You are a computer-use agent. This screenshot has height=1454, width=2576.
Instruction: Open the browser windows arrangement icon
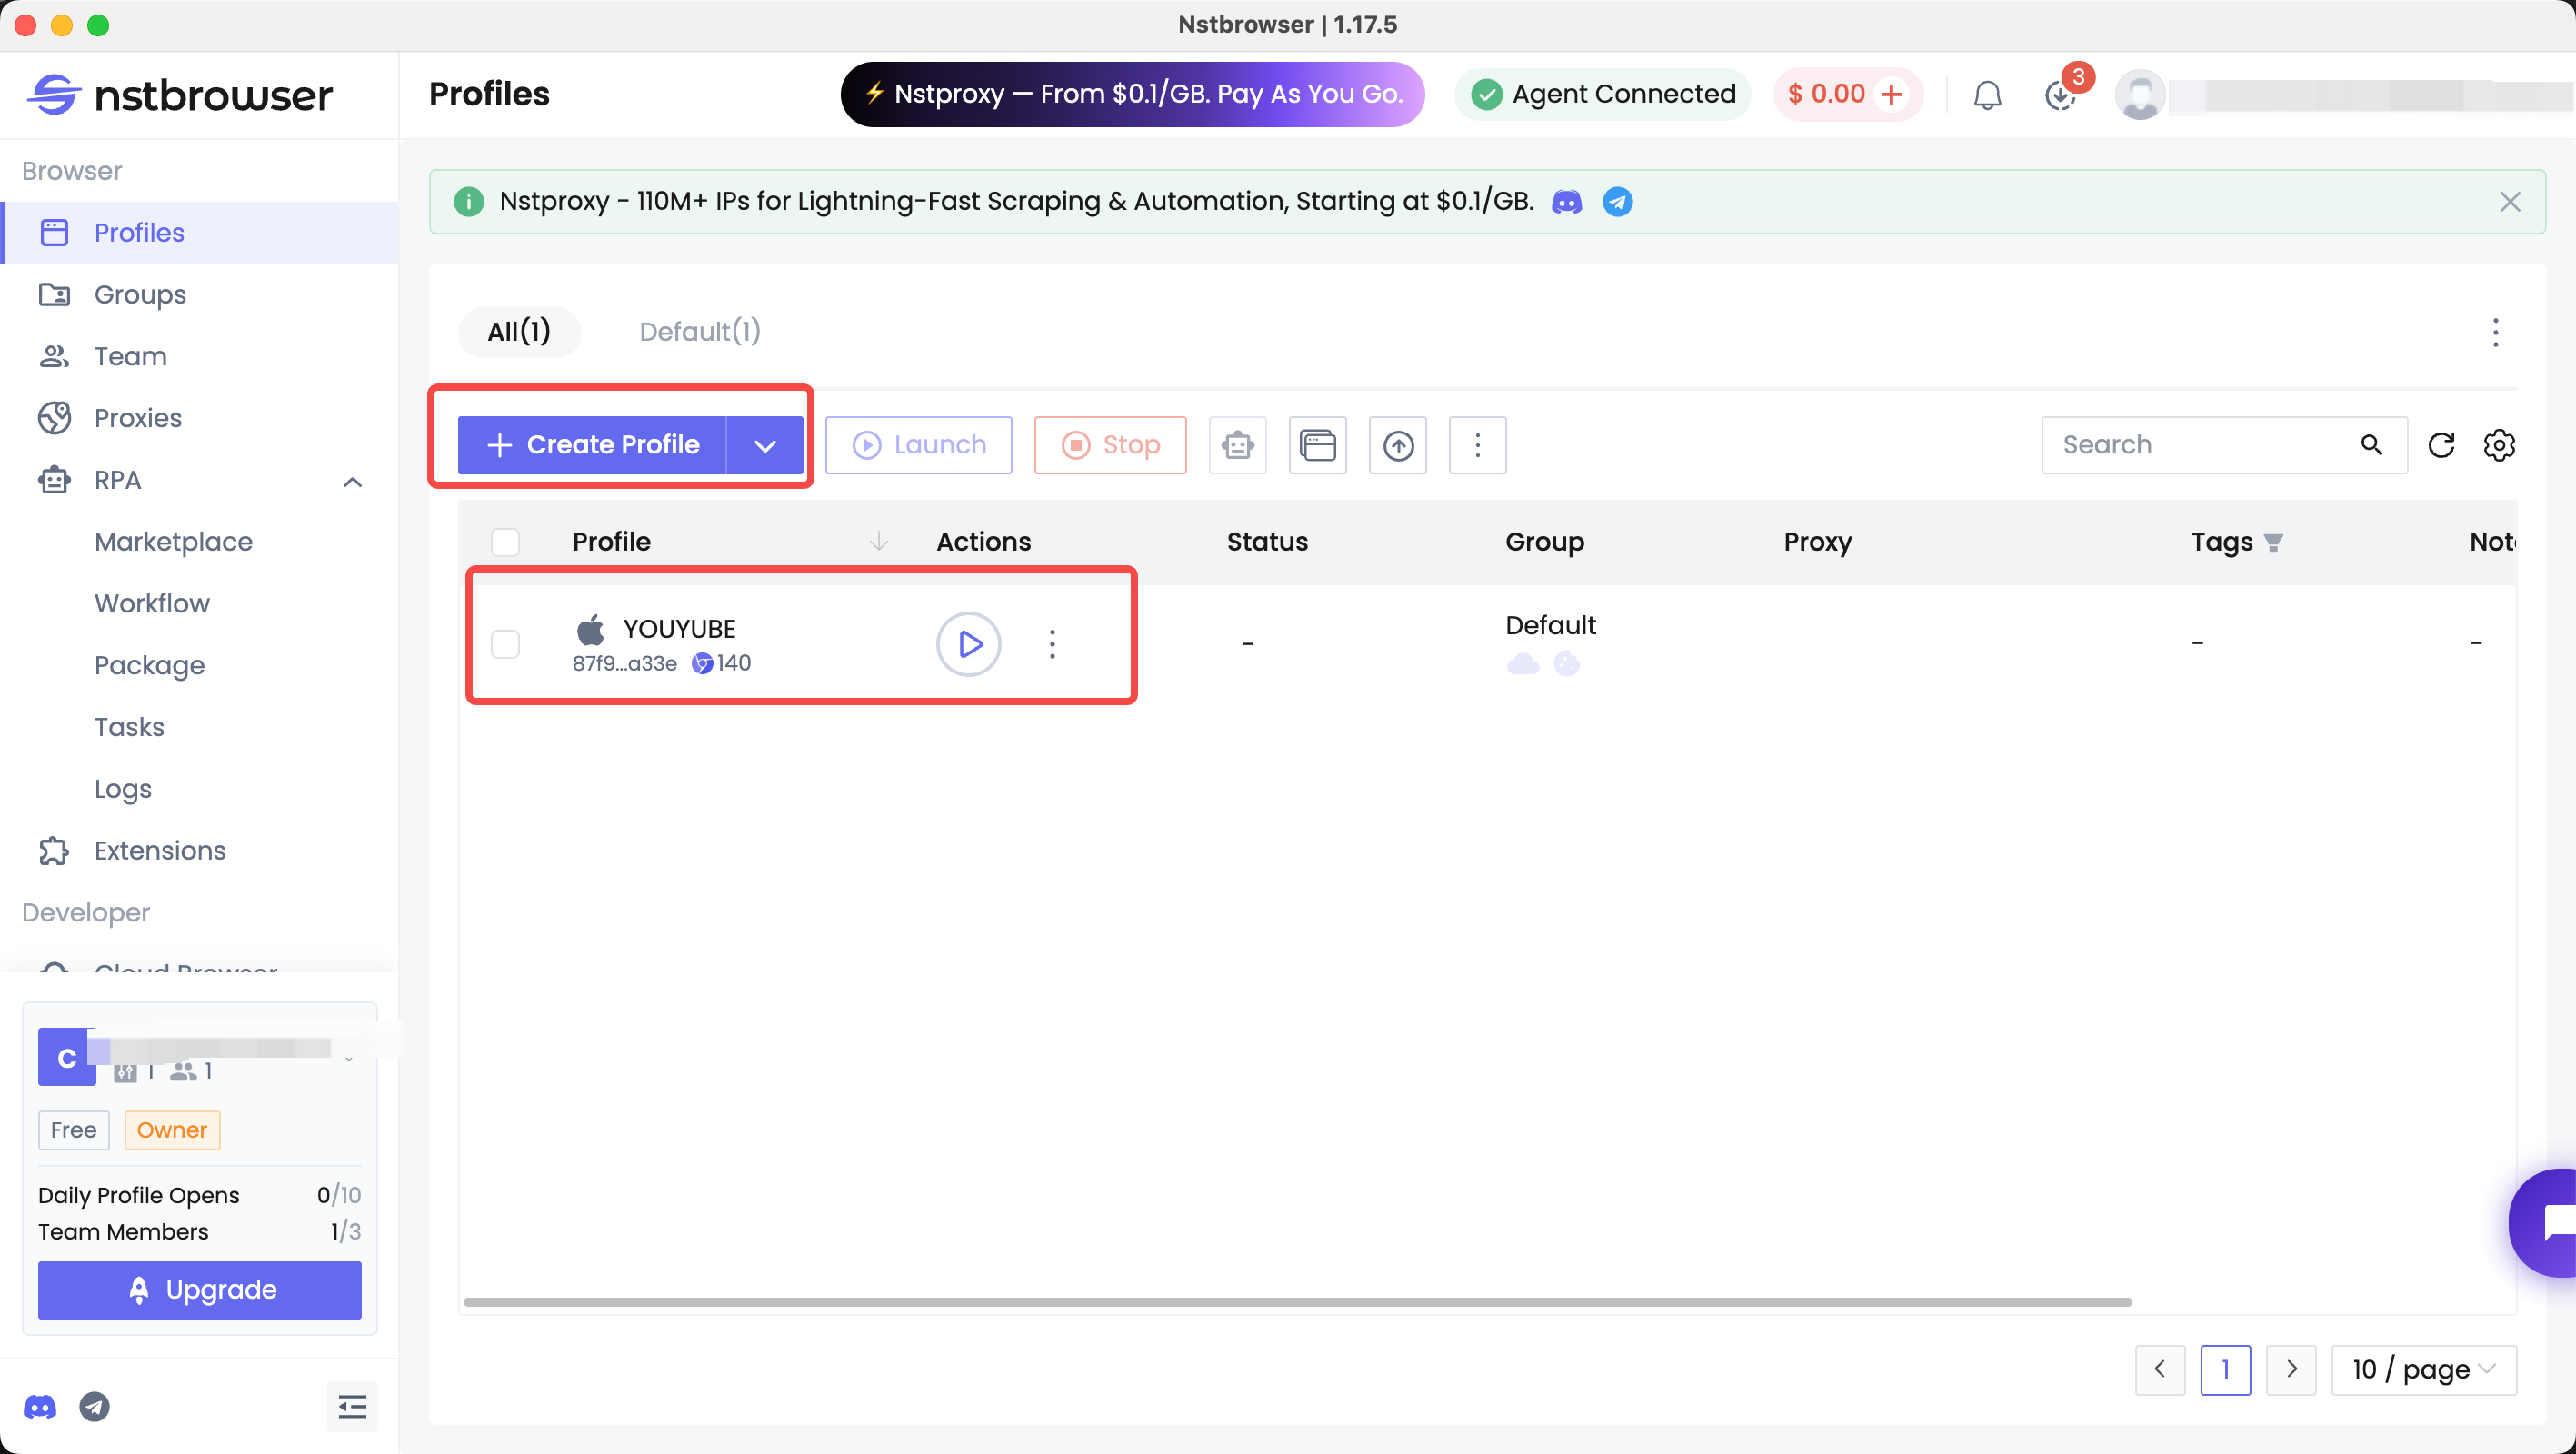(1317, 445)
